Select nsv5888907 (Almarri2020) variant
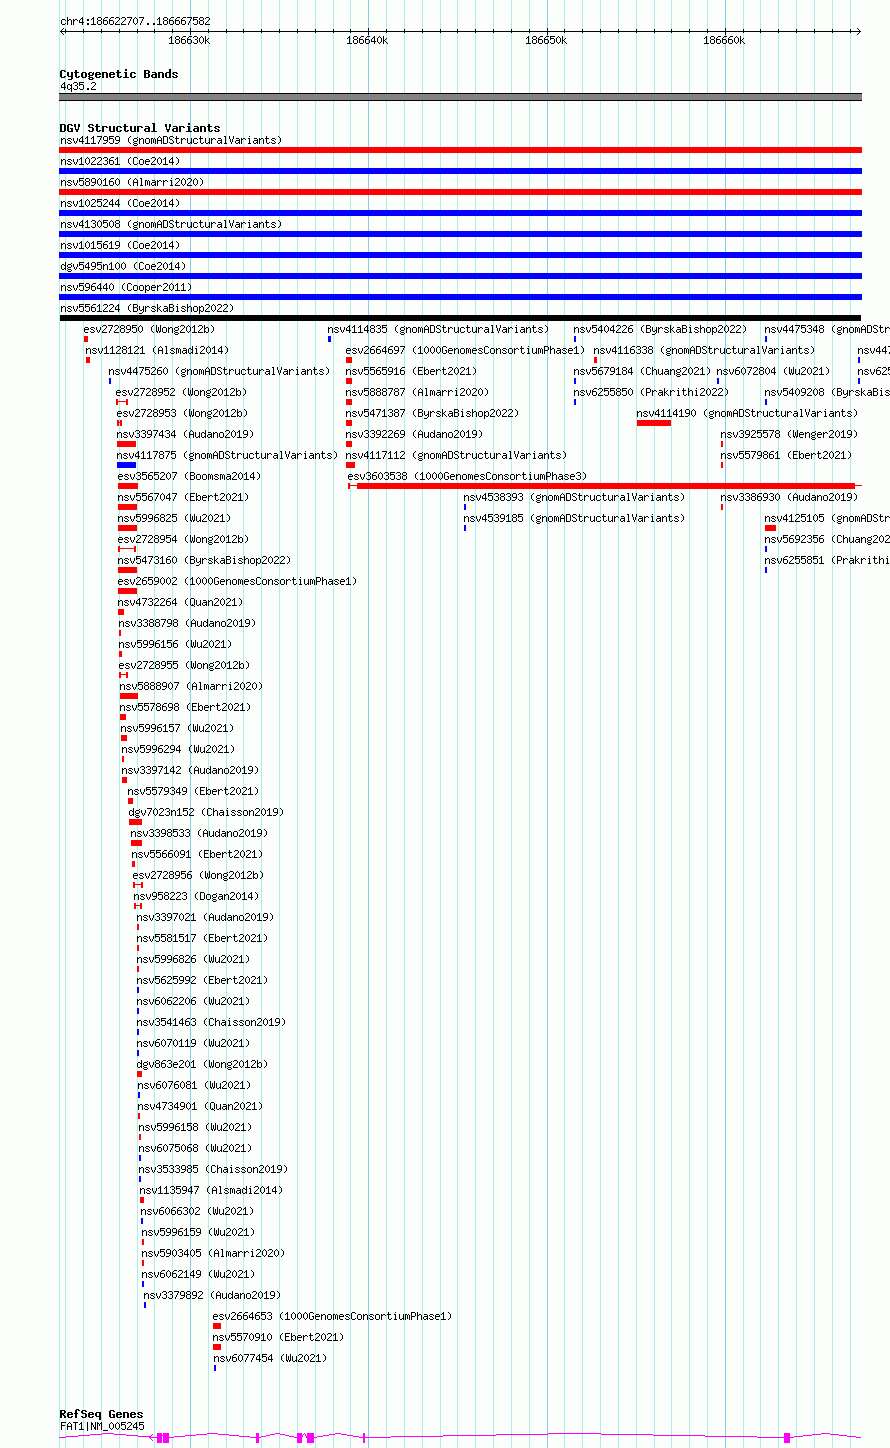Image resolution: width=890 pixels, height=1448 pixels. 191,686
